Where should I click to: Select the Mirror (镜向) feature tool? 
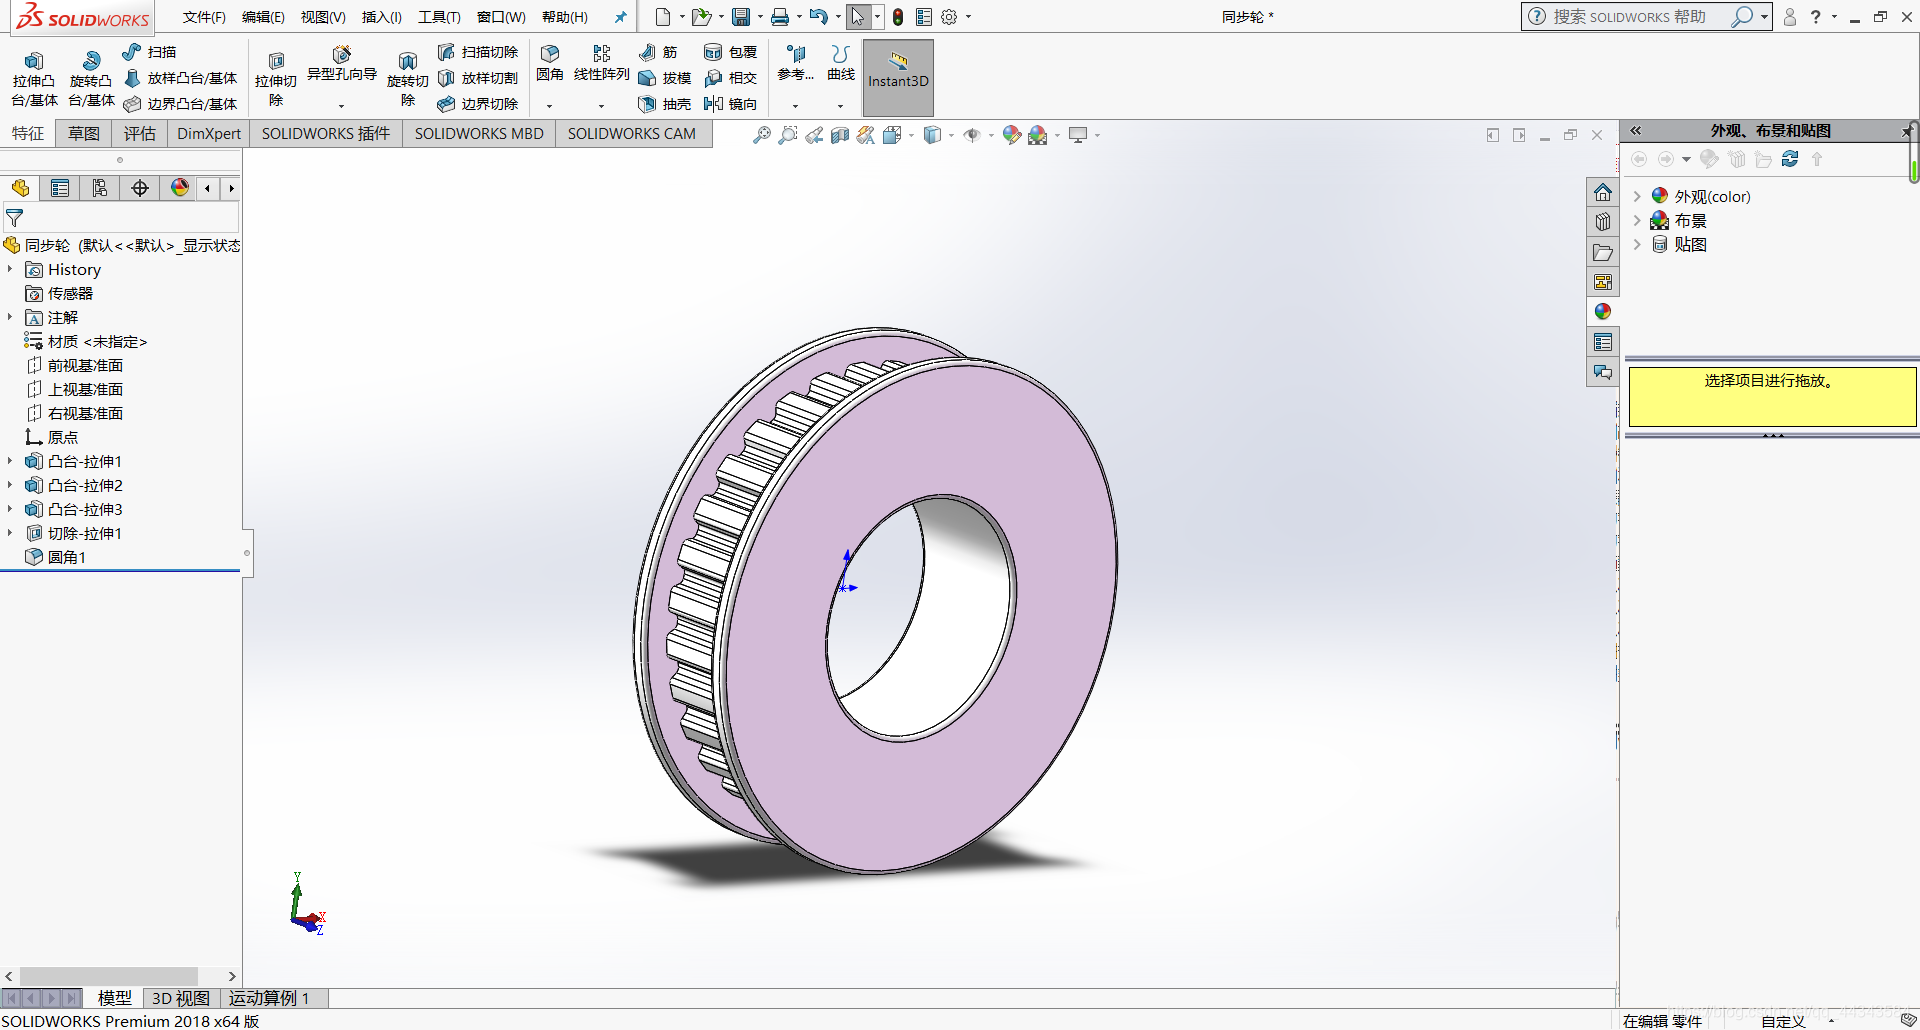click(713, 104)
